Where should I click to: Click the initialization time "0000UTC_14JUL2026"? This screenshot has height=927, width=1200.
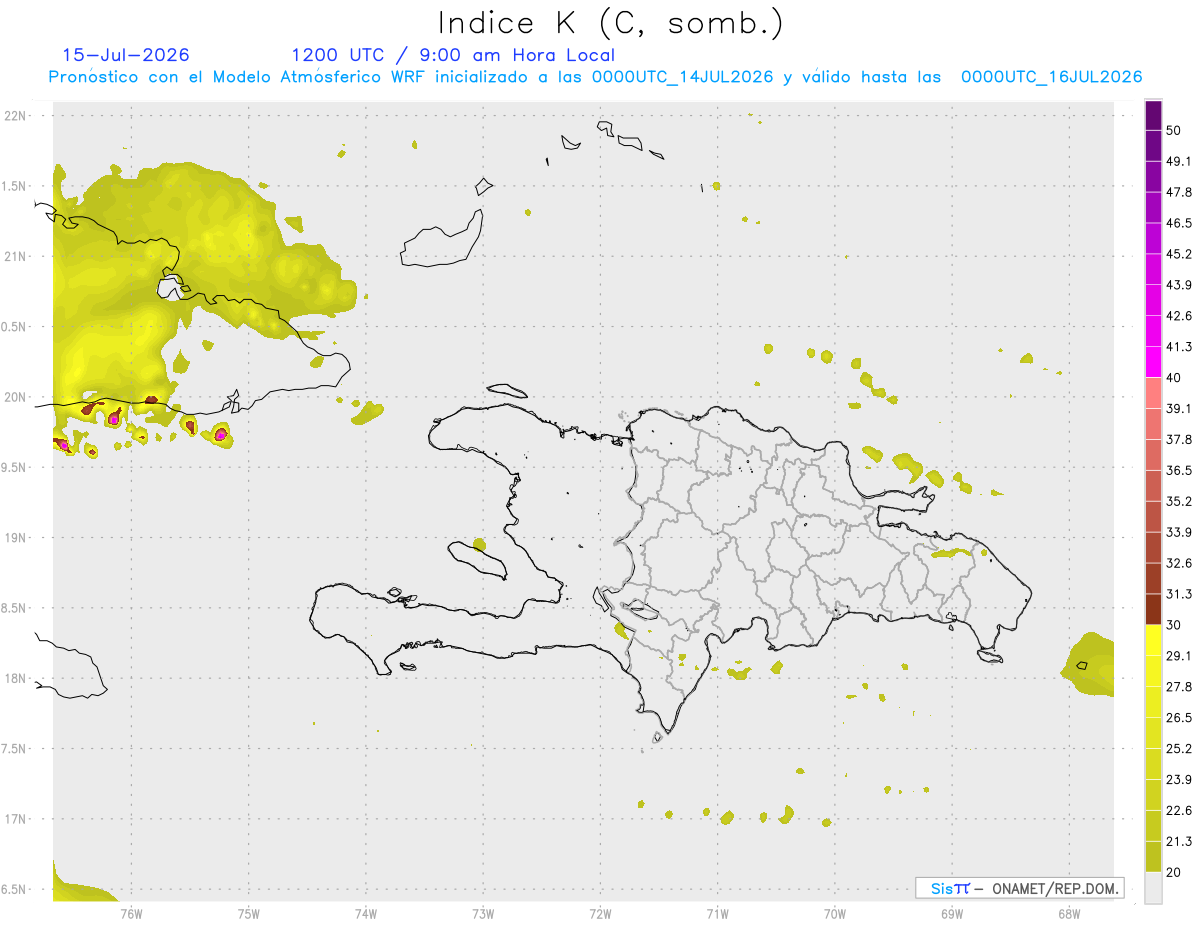[683, 76]
